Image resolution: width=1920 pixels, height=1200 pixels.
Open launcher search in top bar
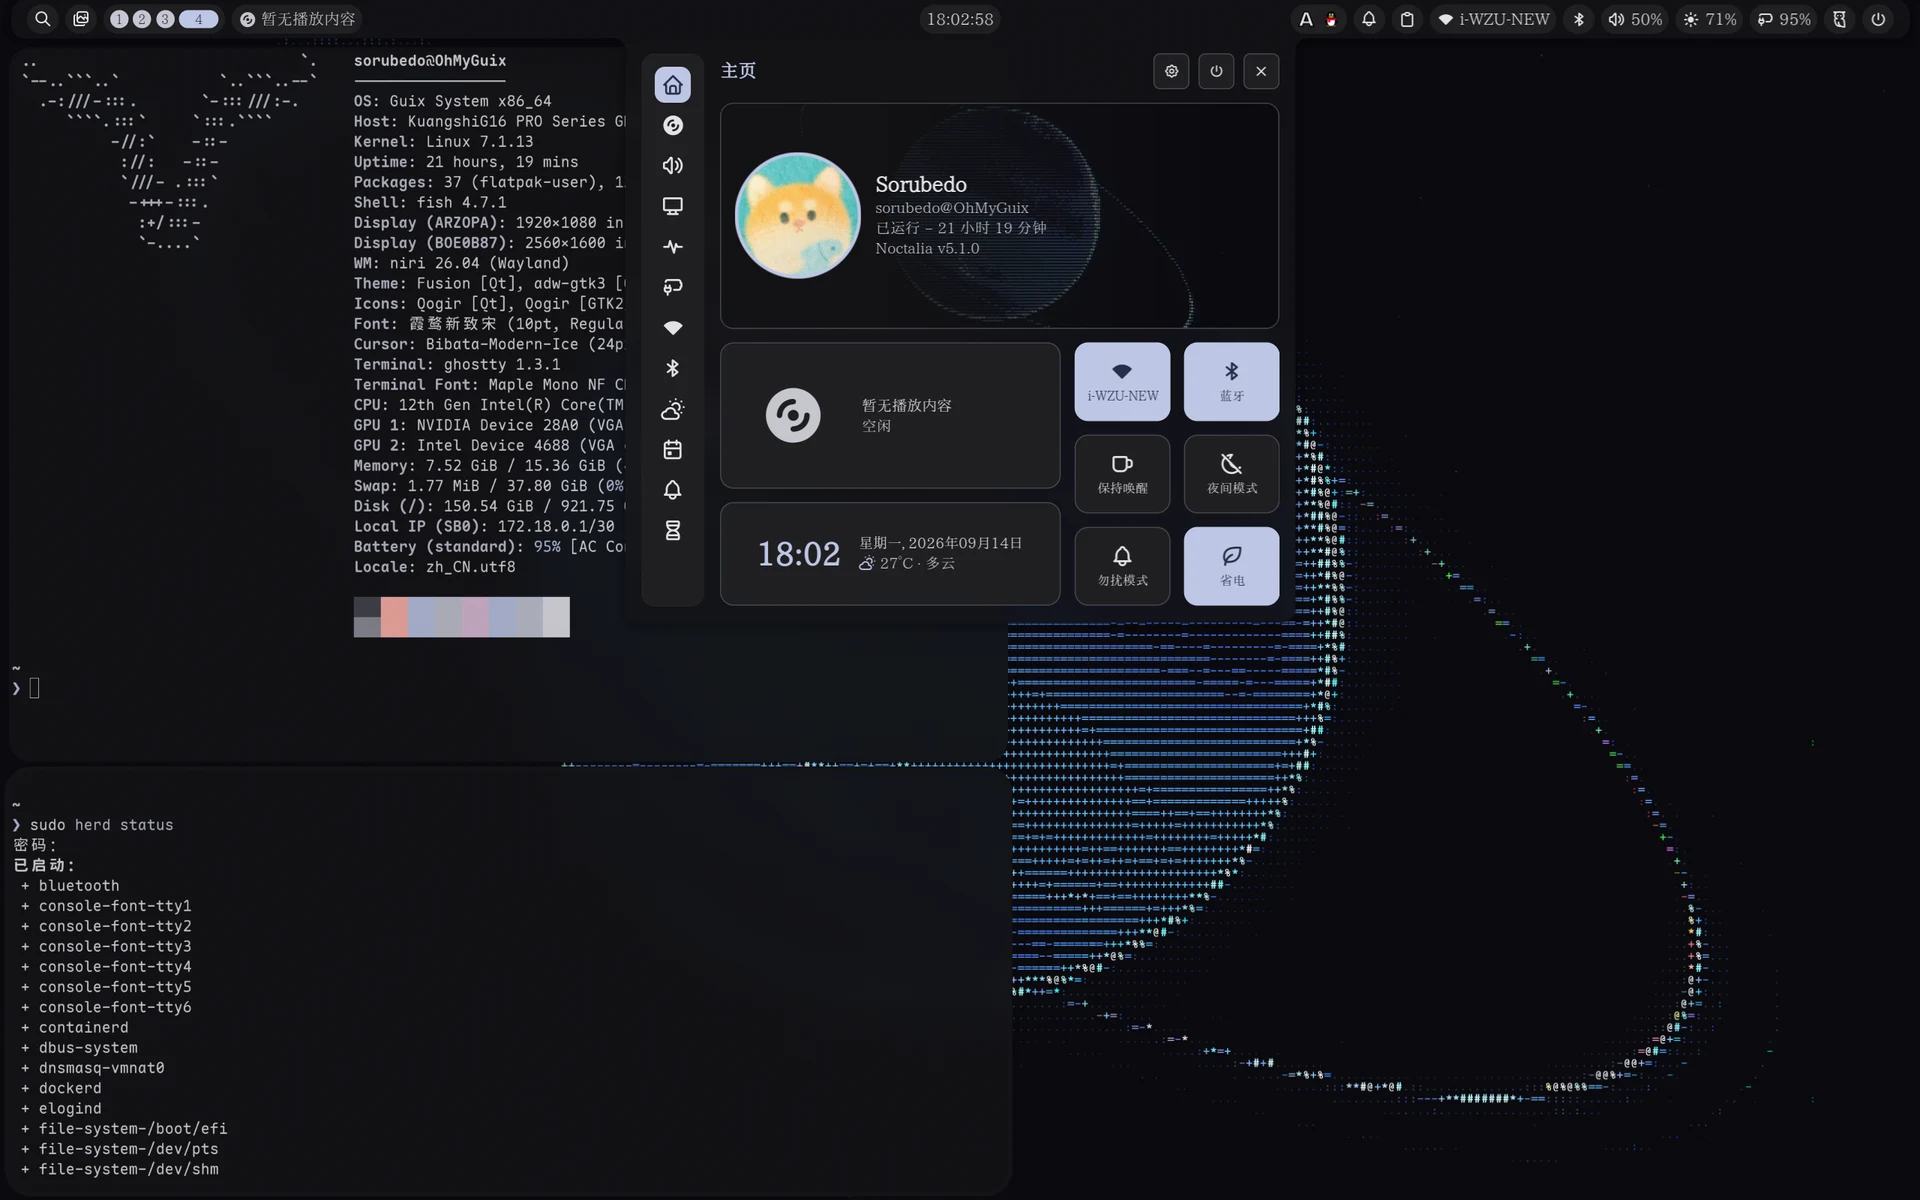42,19
